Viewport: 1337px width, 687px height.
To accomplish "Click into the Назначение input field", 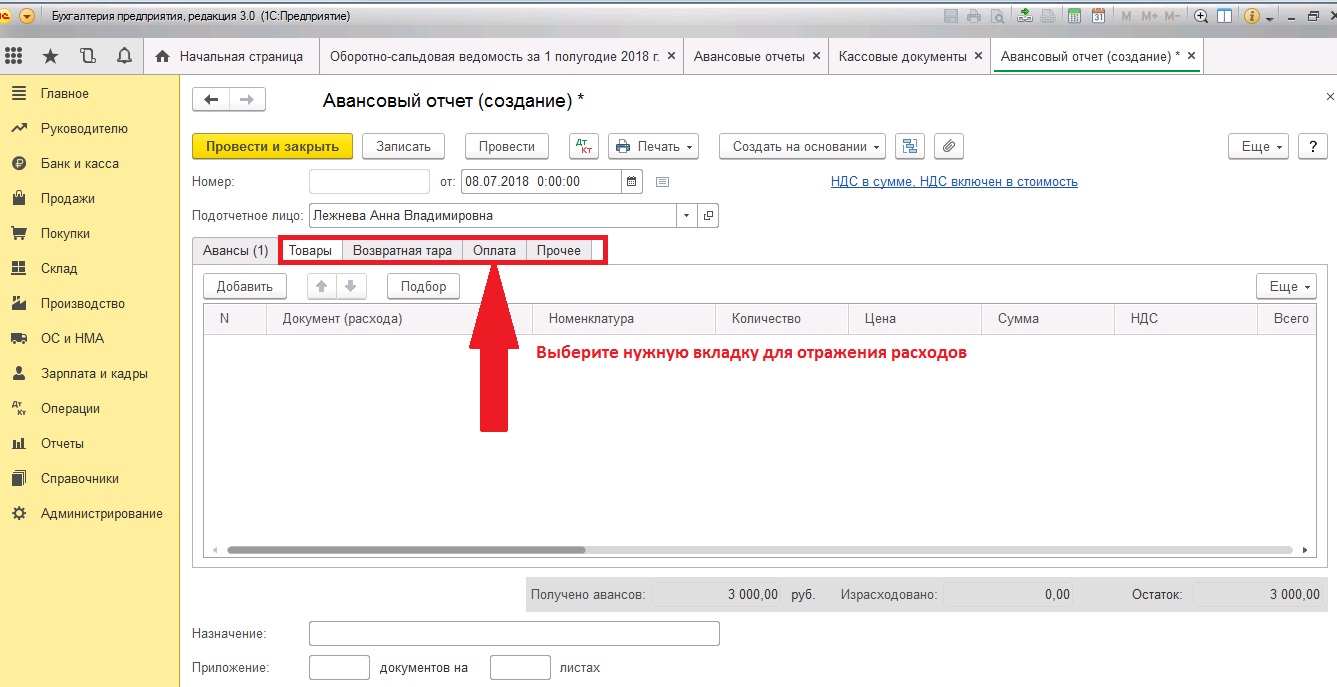I will [x=513, y=634].
